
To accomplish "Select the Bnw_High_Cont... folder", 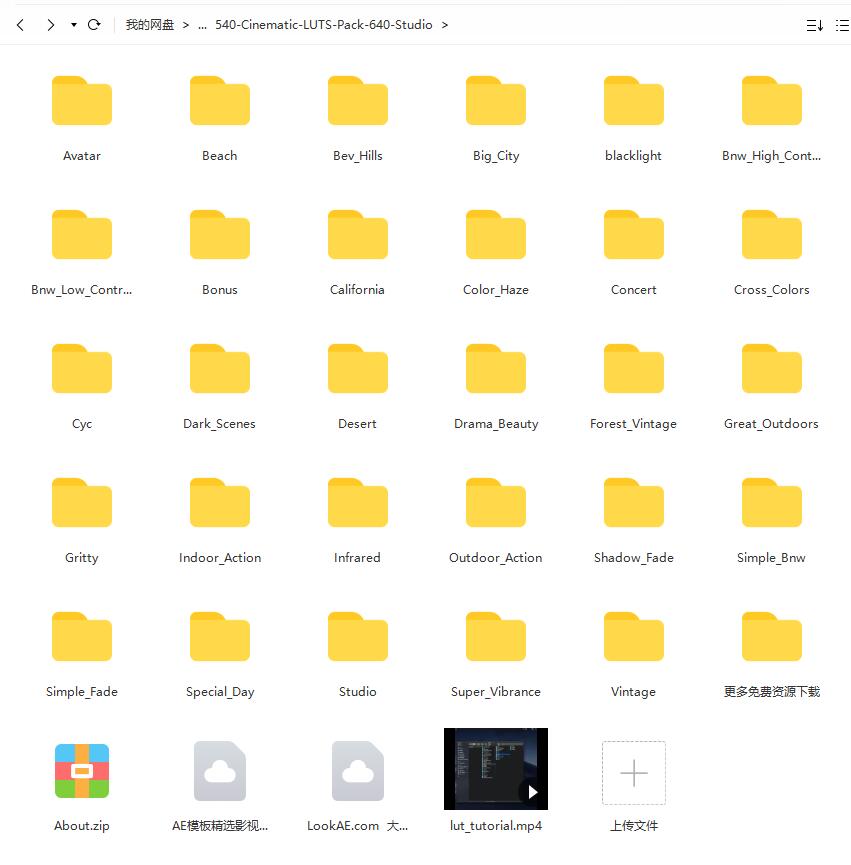I will pos(772,101).
